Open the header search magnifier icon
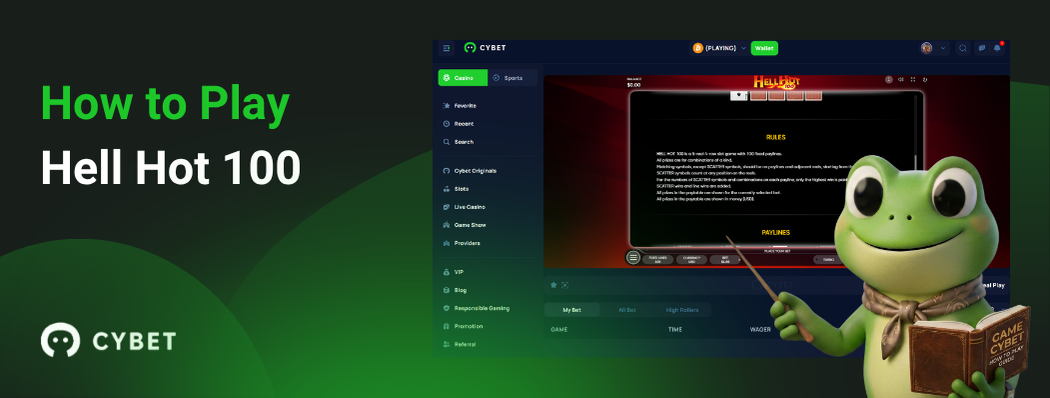Viewport: 1050px width, 398px height. 962,48
